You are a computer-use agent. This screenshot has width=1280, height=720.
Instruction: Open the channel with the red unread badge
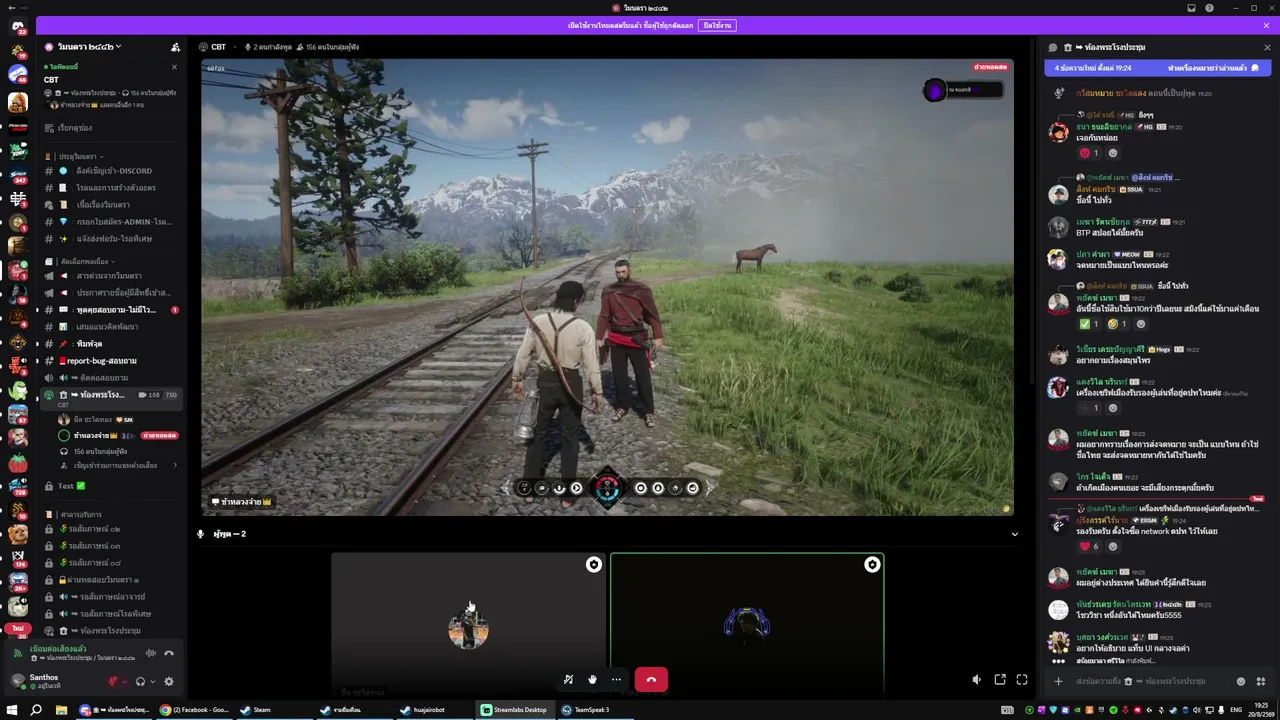click(110, 310)
